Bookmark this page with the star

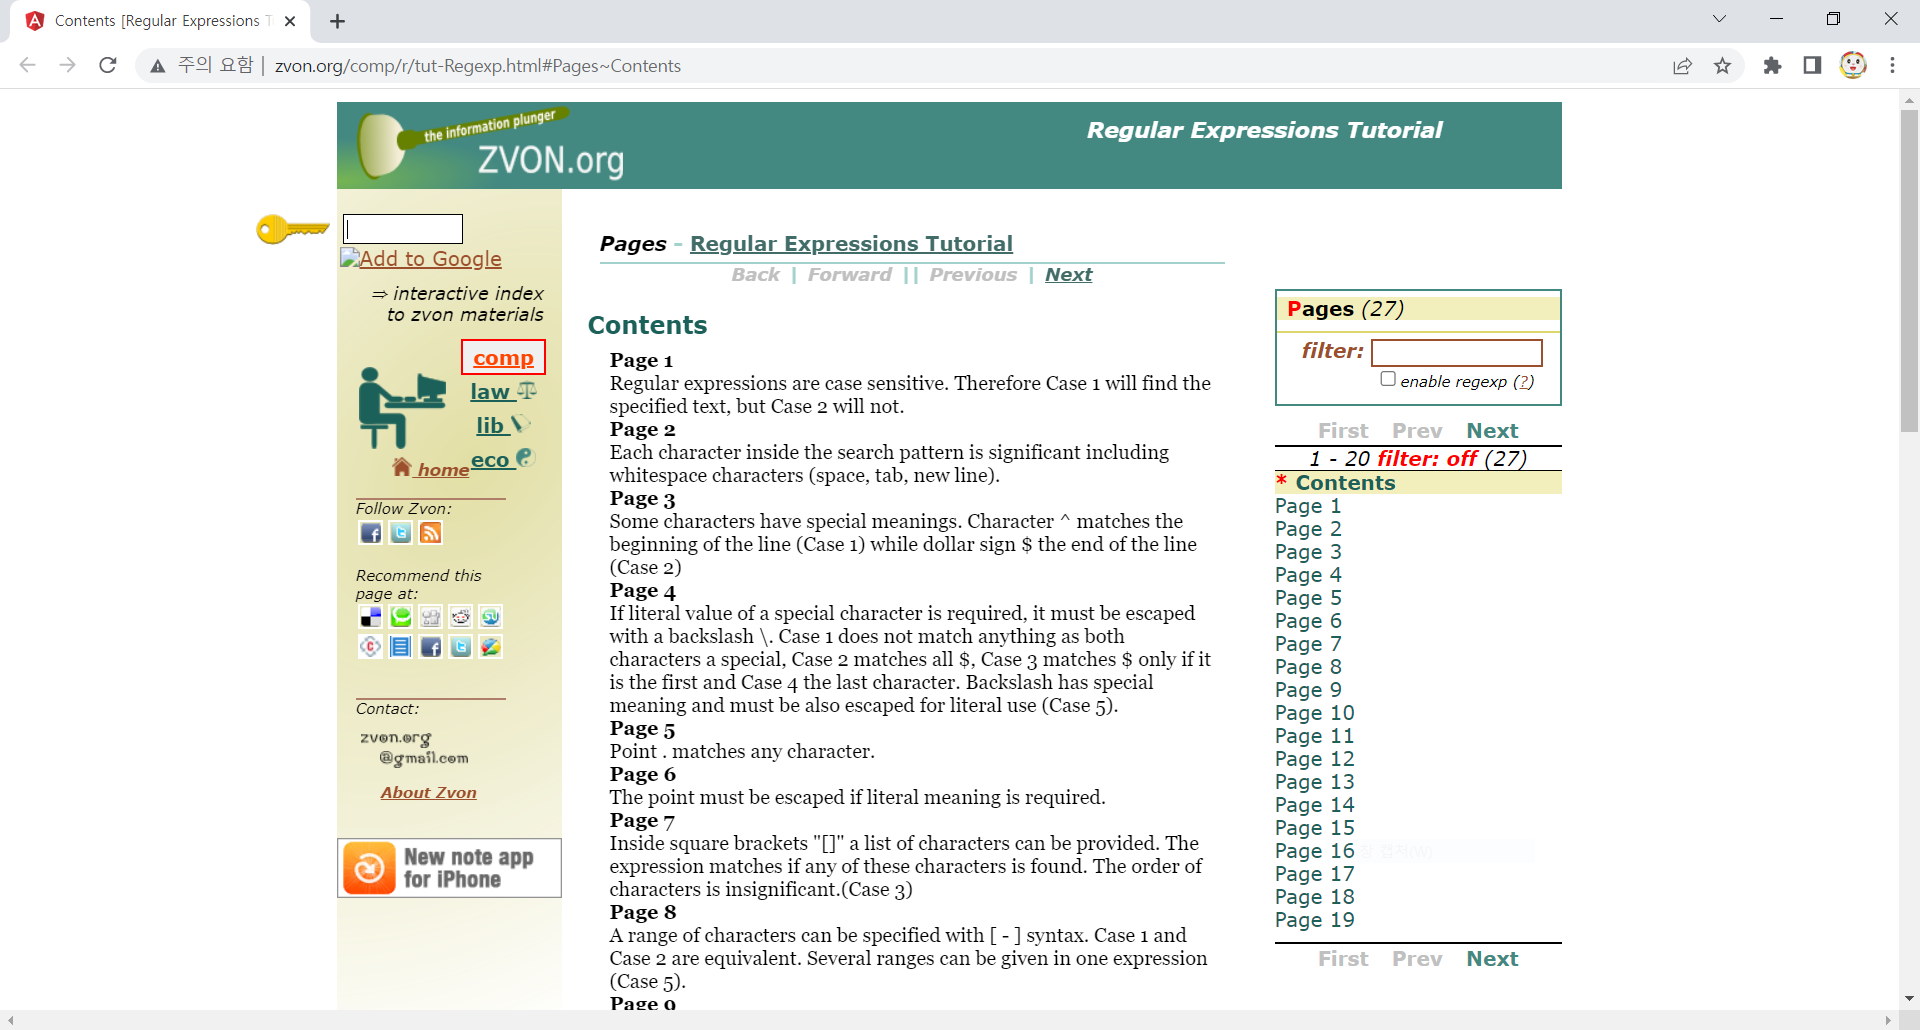pyautogui.click(x=1722, y=65)
